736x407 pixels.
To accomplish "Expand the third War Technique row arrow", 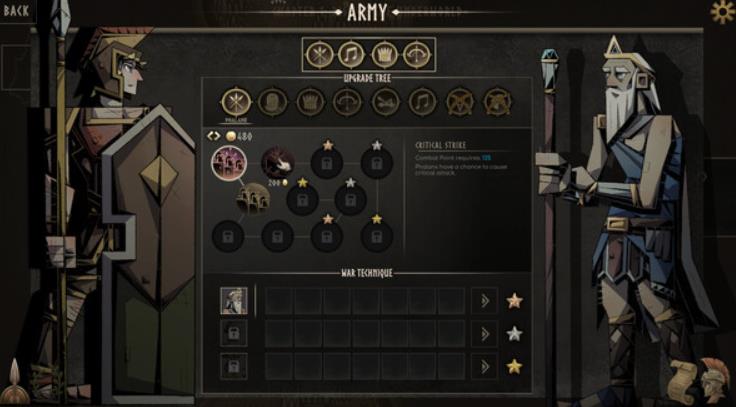I will click(x=484, y=366).
